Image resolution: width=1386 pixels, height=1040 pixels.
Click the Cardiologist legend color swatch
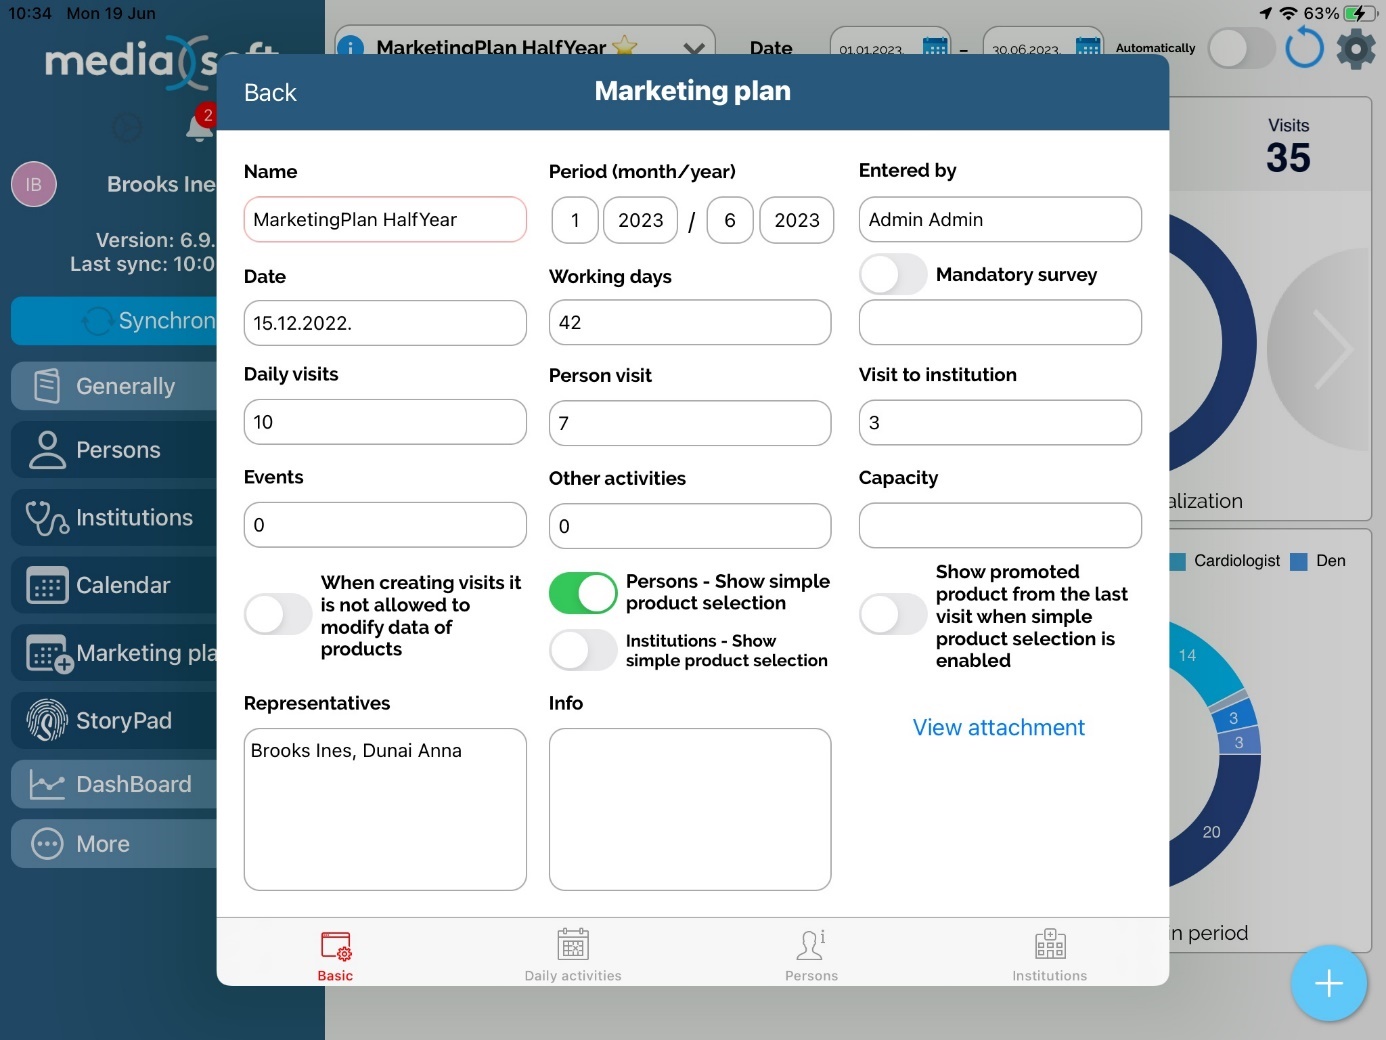click(1178, 561)
